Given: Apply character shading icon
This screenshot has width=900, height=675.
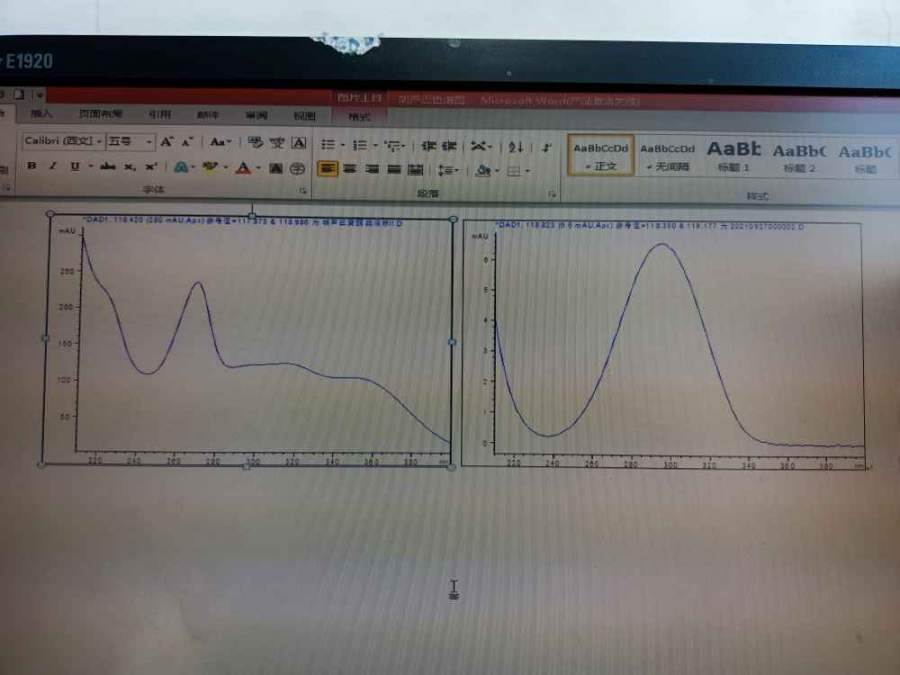Looking at the screenshot, I should [x=276, y=168].
